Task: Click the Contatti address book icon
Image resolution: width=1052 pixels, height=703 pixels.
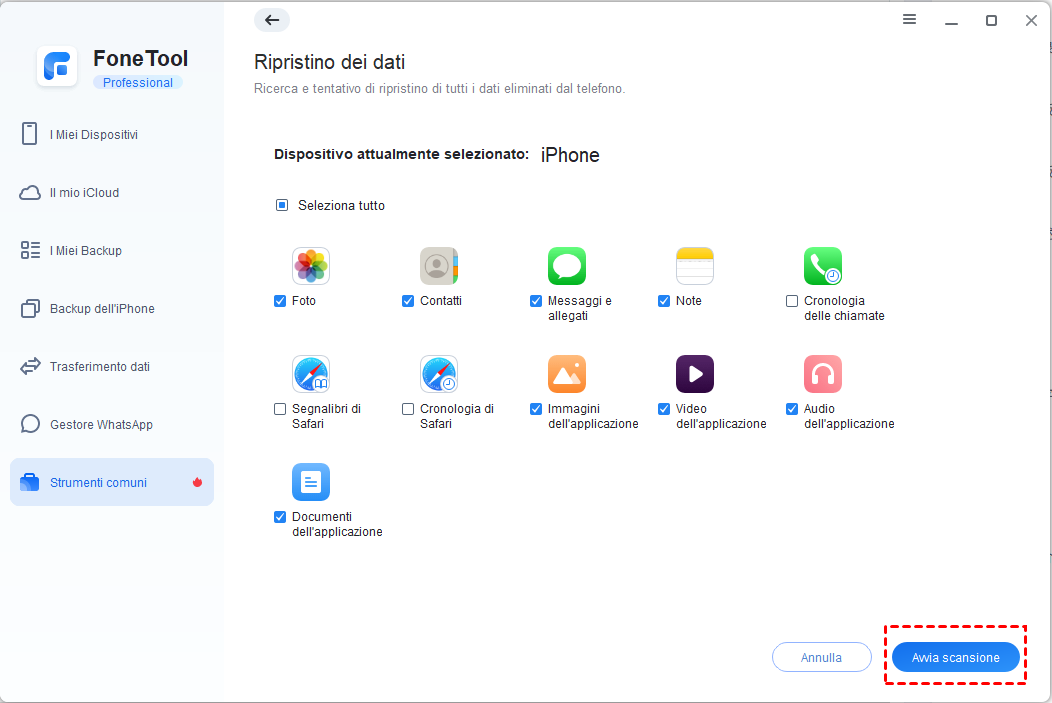Action: pyautogui.click(x=439, y=266)
